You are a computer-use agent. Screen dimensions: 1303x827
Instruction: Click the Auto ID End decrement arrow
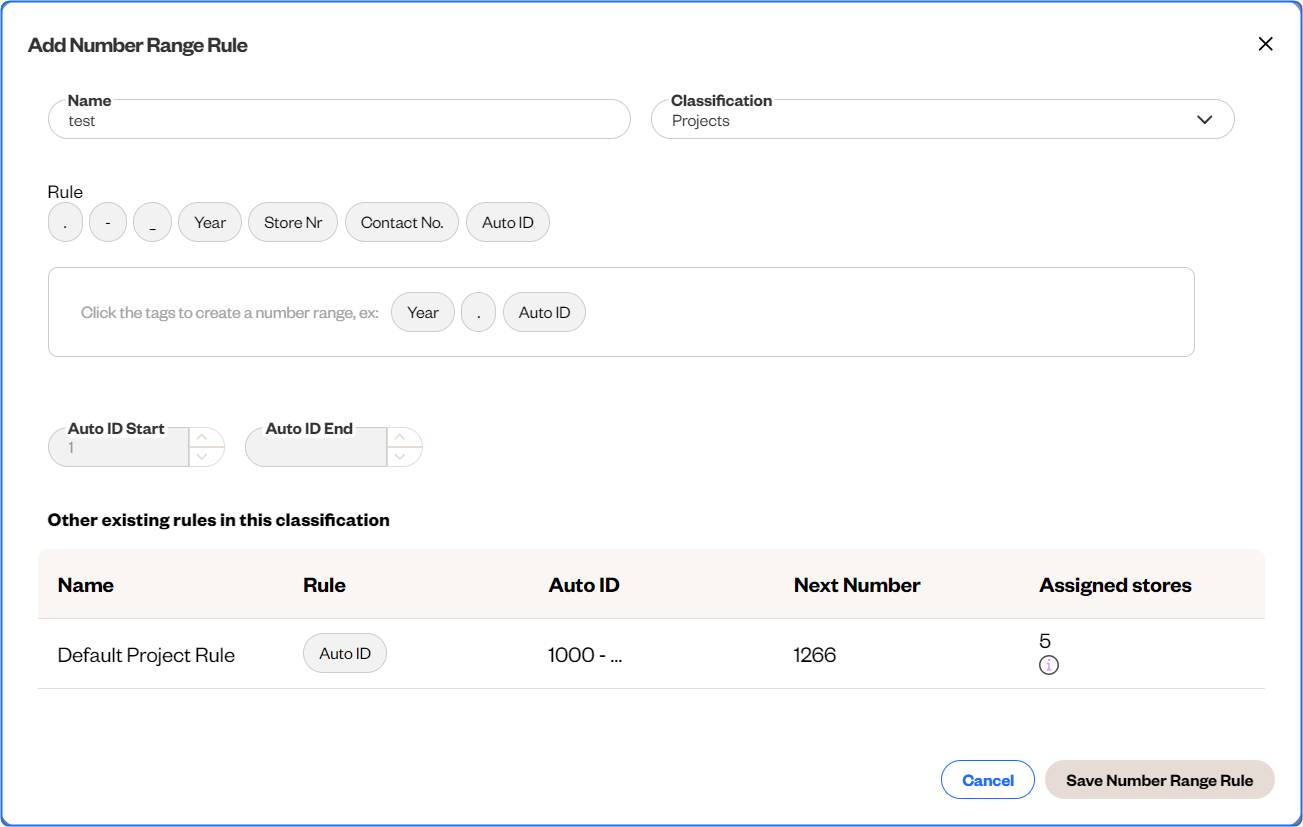[400, 456]
